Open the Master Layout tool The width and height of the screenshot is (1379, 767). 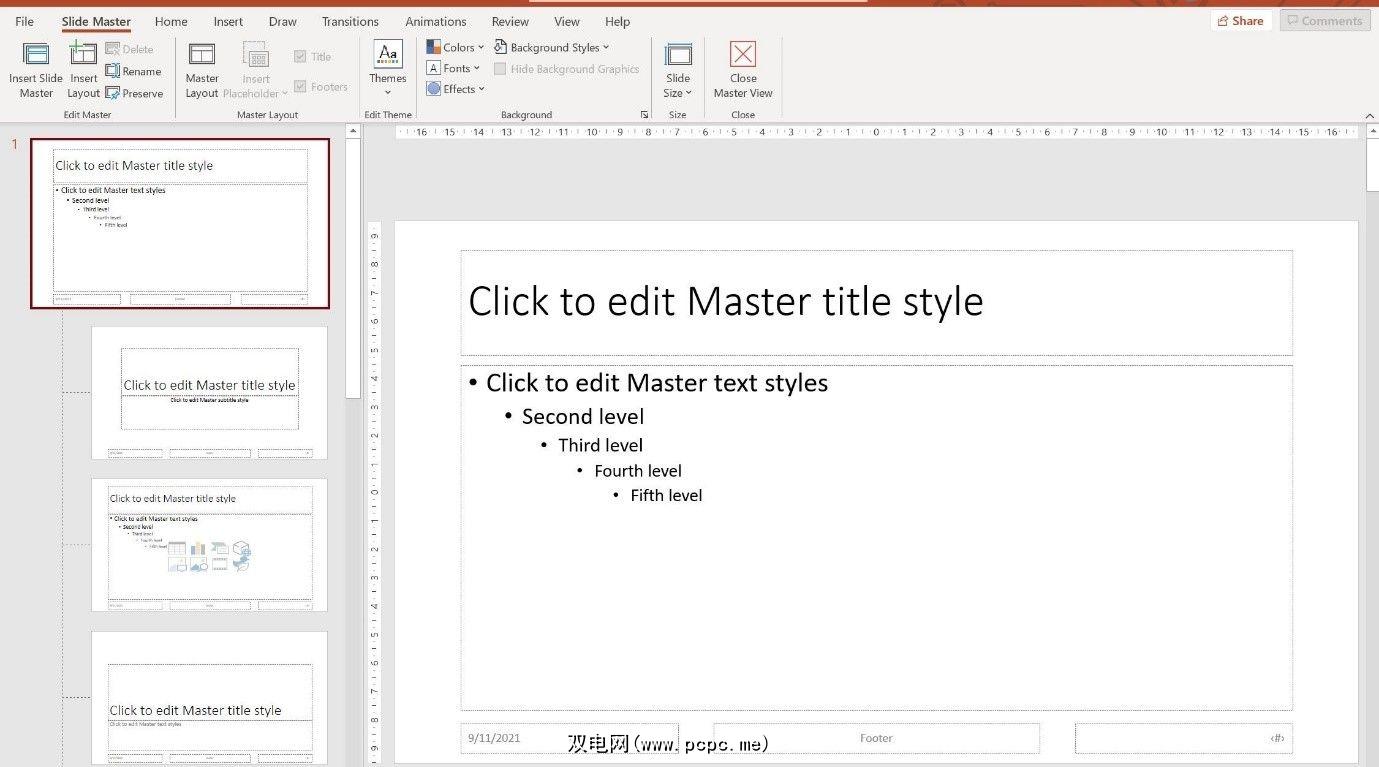tap(202, 56)
